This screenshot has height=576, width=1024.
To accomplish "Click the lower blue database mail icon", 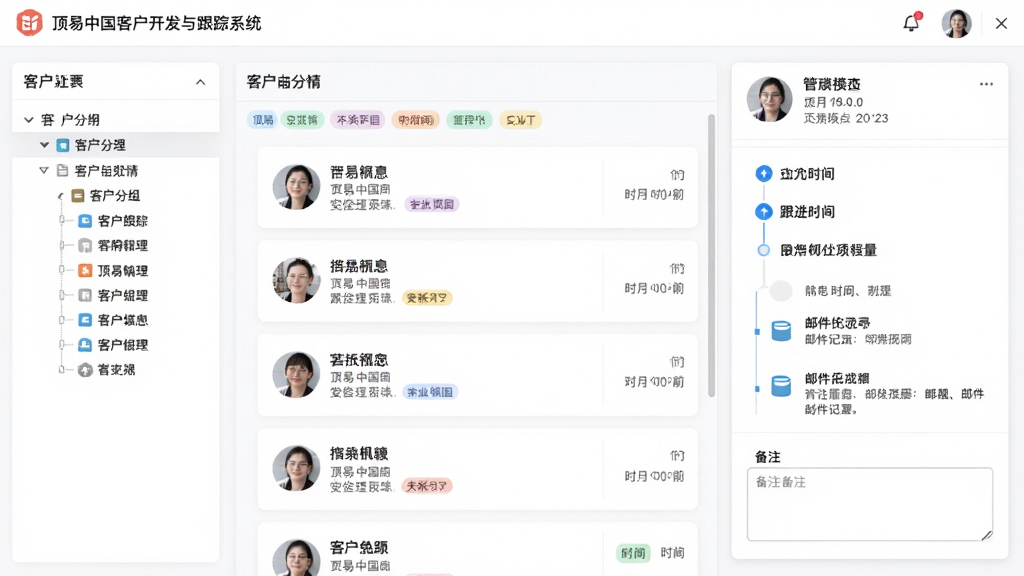I will tap(781, 387).
